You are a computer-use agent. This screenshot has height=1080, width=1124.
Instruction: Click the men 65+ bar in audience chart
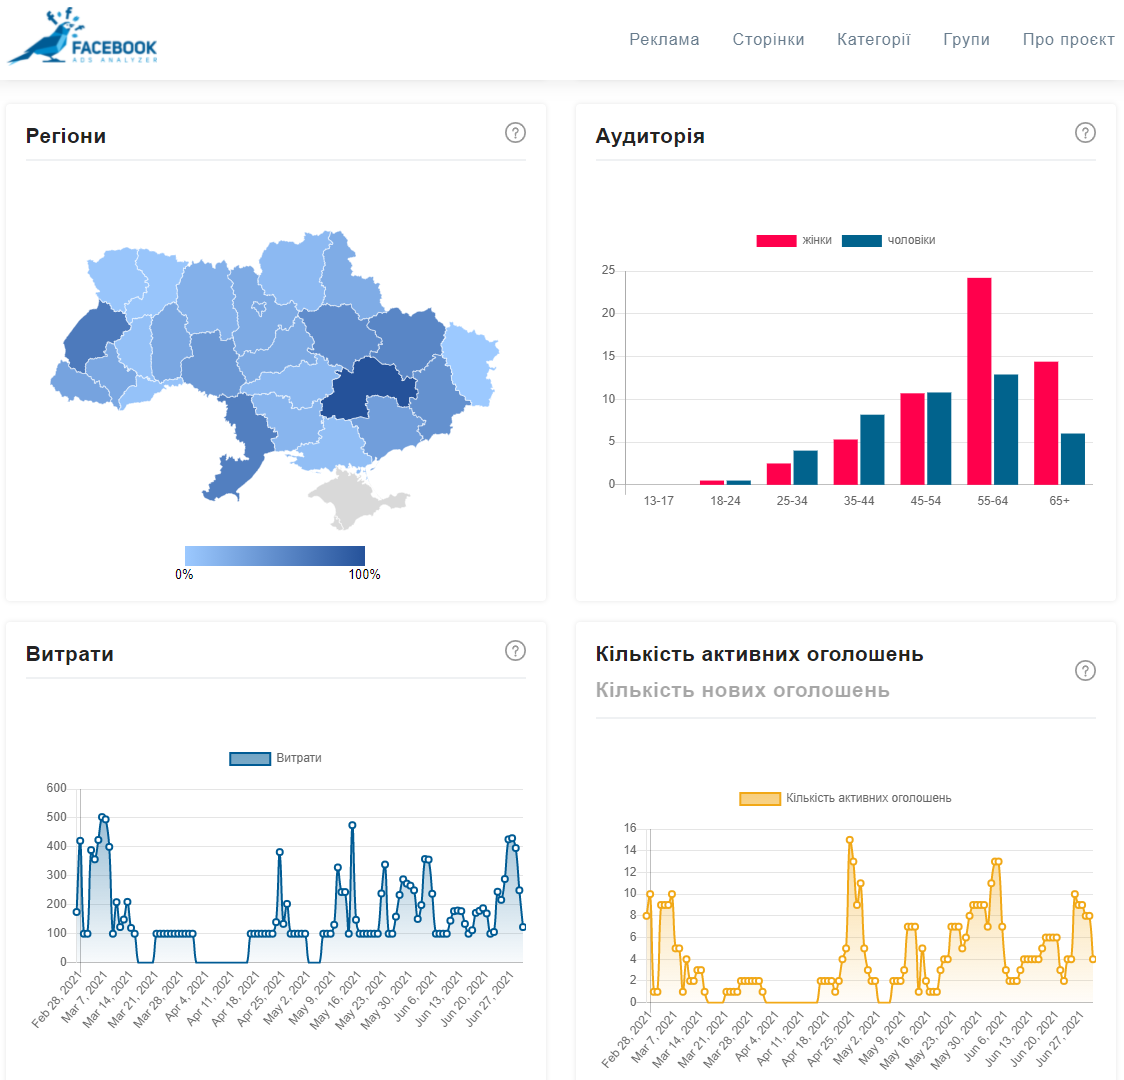coord(1072,458)
